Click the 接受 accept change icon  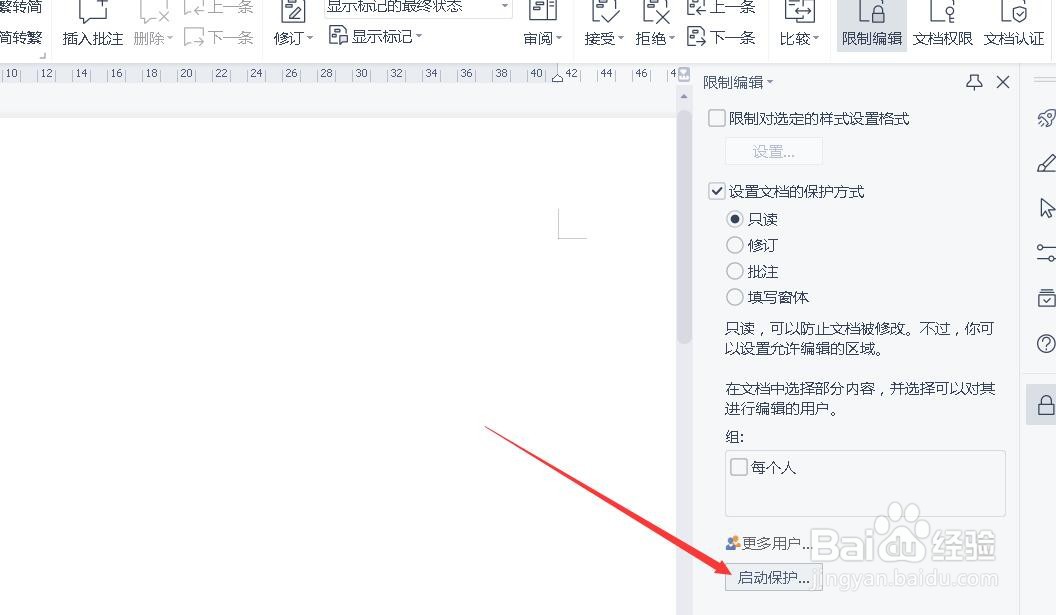click(605, 11)
